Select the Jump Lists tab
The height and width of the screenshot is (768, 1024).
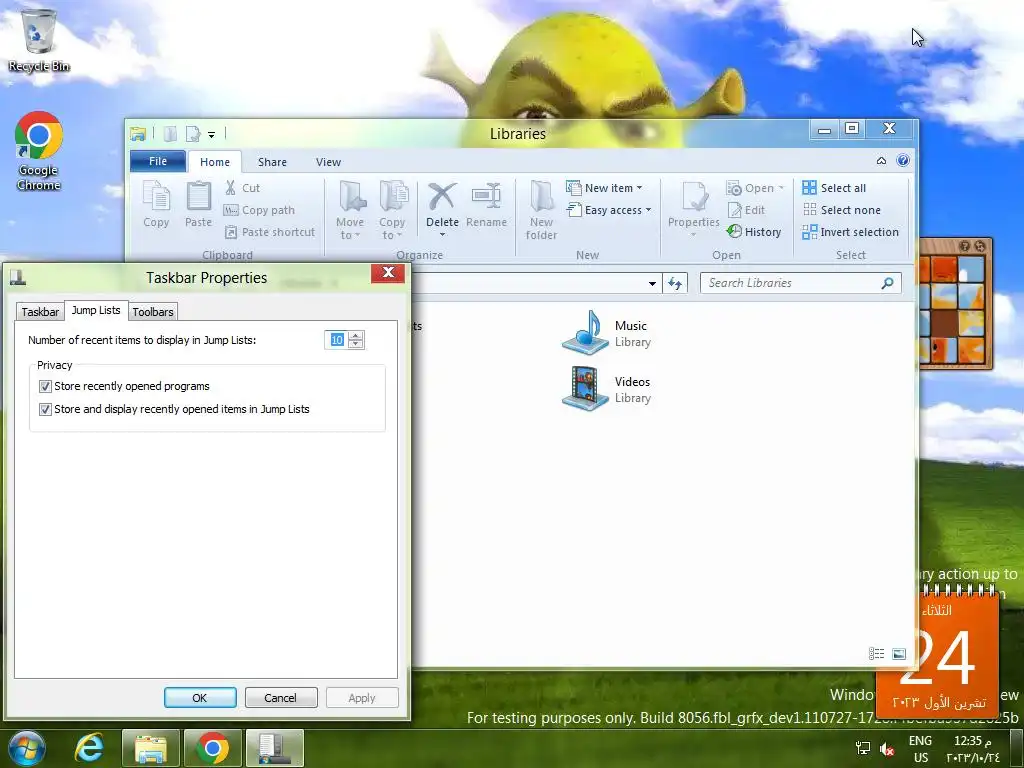[96, 310]
